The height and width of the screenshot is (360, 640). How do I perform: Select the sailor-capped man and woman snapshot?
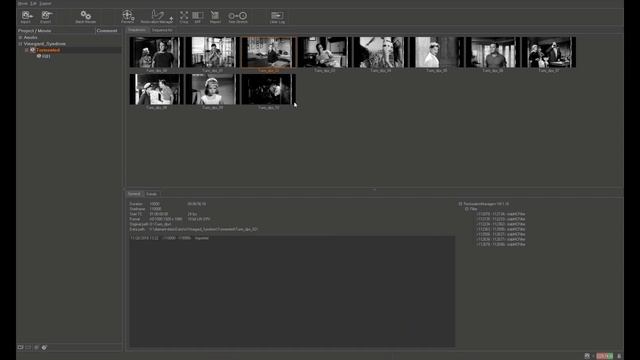[x=157, y=89]
